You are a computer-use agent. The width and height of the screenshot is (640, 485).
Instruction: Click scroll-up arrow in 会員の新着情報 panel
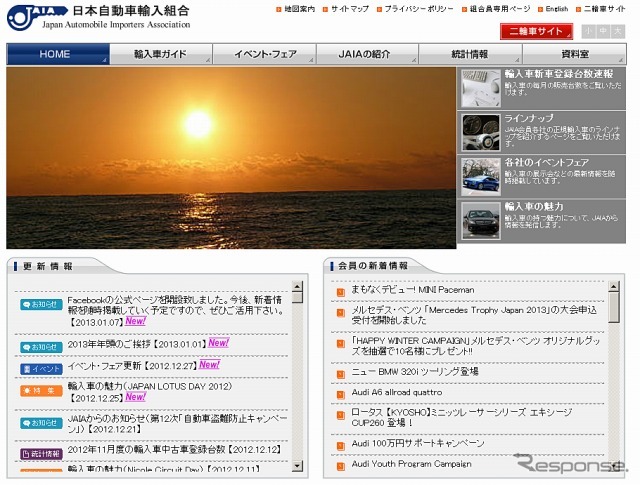(613, 286)
